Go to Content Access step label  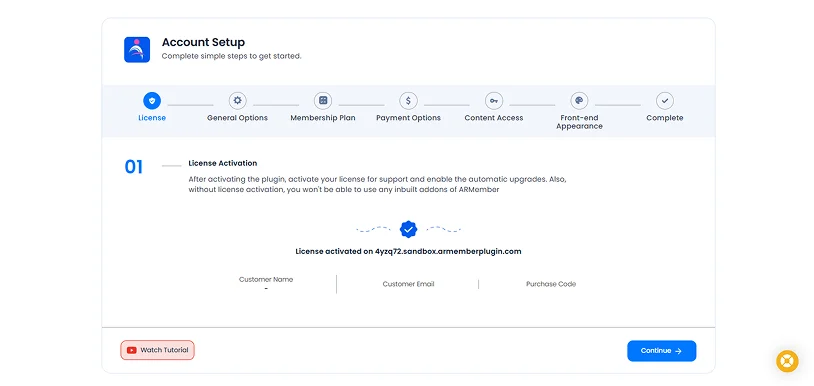(494, 118)
